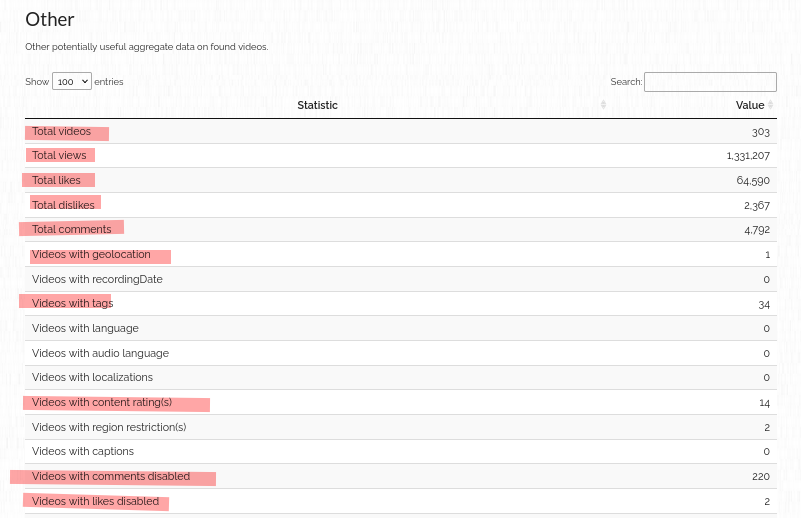
Task: Click the Value column sort icon
Action: click(771, 105)
